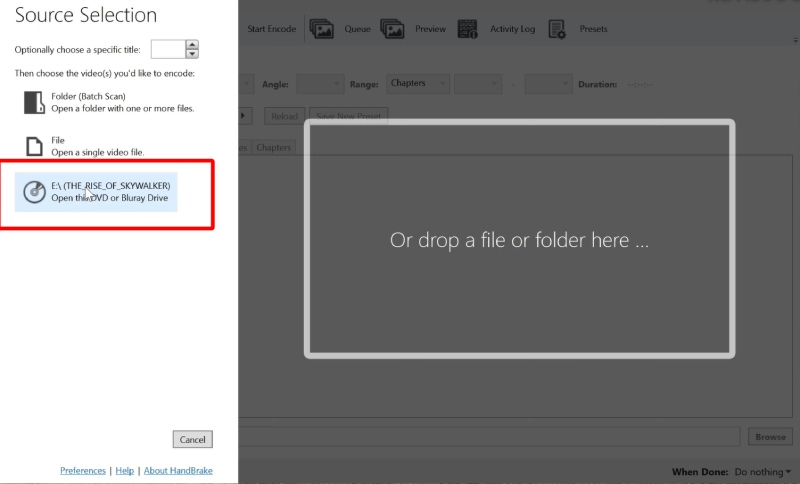Image resolution: width=800 pixels, height=484 pixels.
Task: Open the Activity Log icon
Action: (467, 29)
